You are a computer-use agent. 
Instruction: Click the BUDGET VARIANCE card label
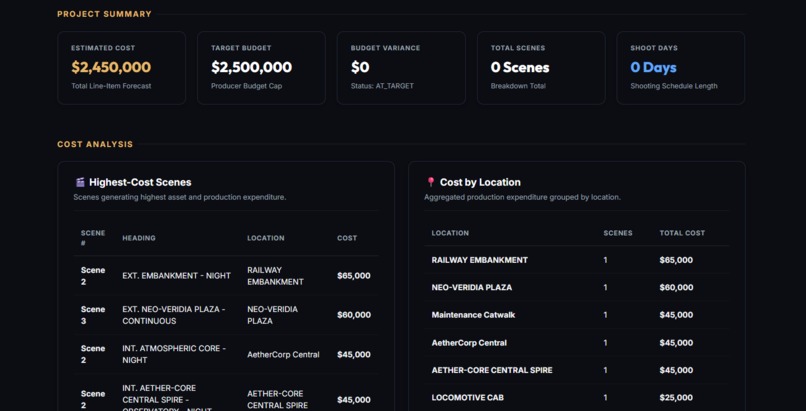(x=386, y=48)
